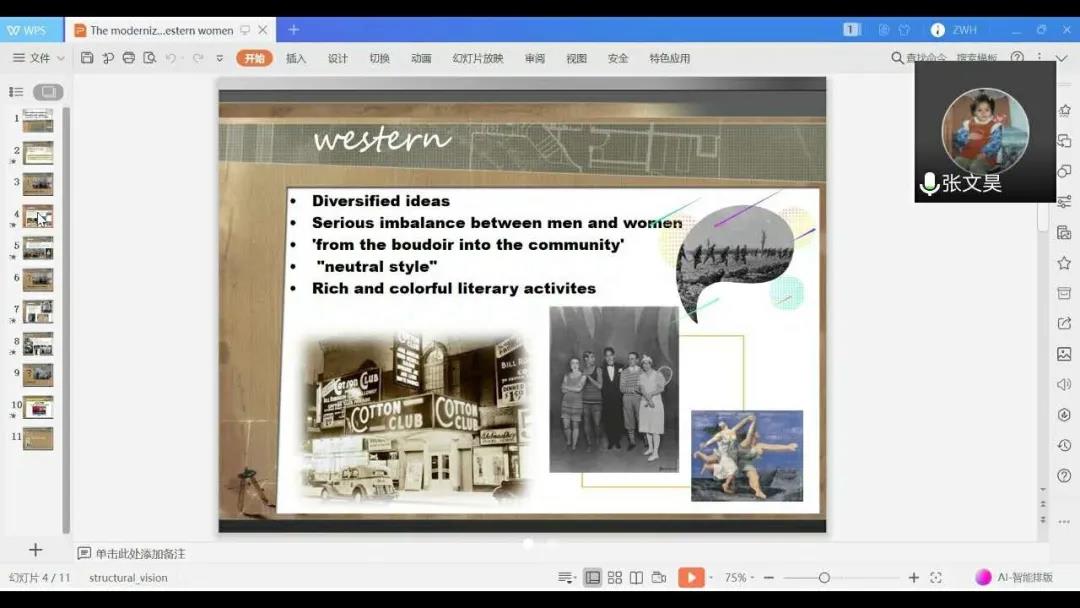
Task: Click fit-slide-to-window icon
Action: coord(936,577)
